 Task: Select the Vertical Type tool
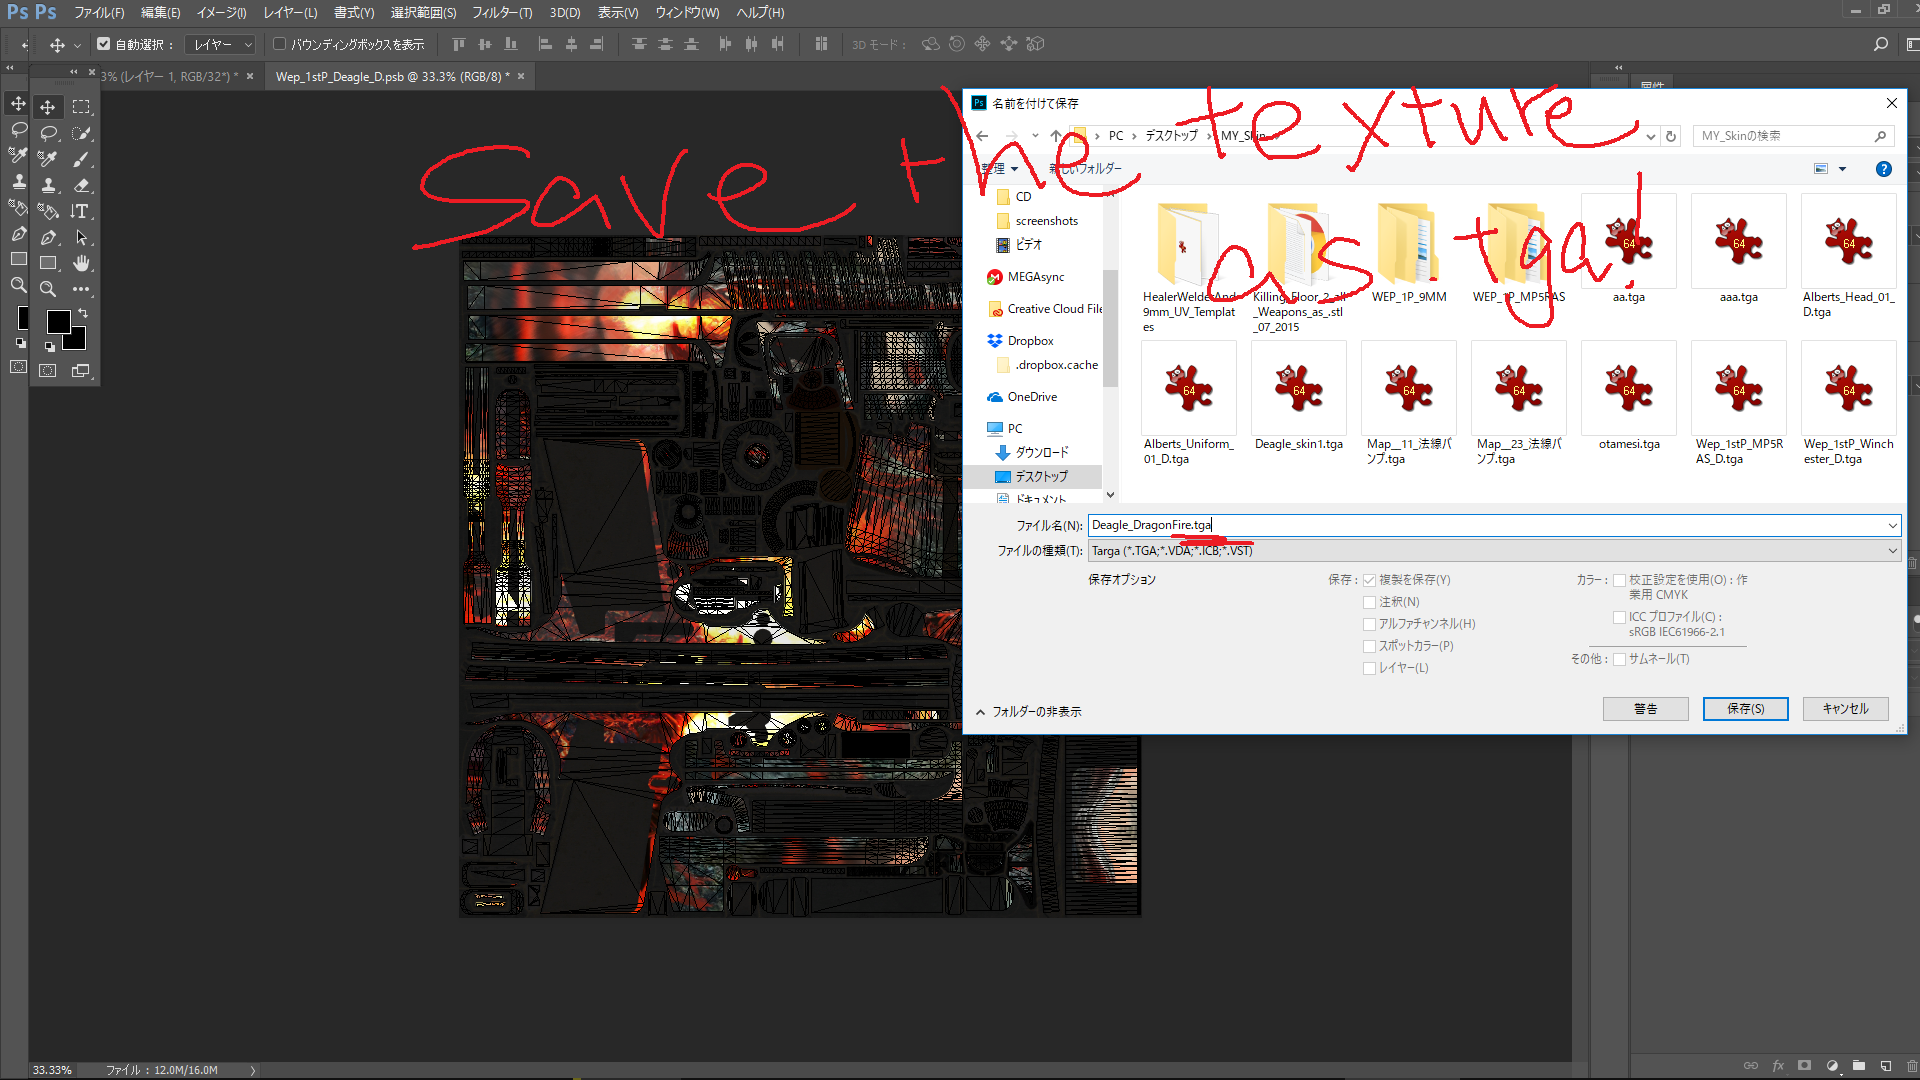[79, 211]
